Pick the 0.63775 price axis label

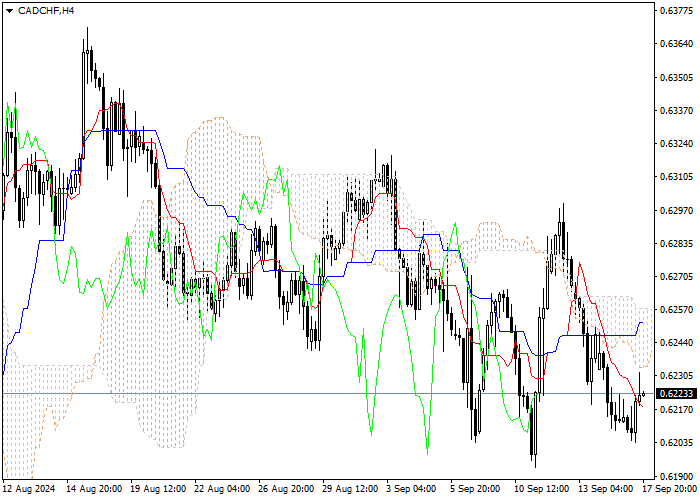coord(676,10)
